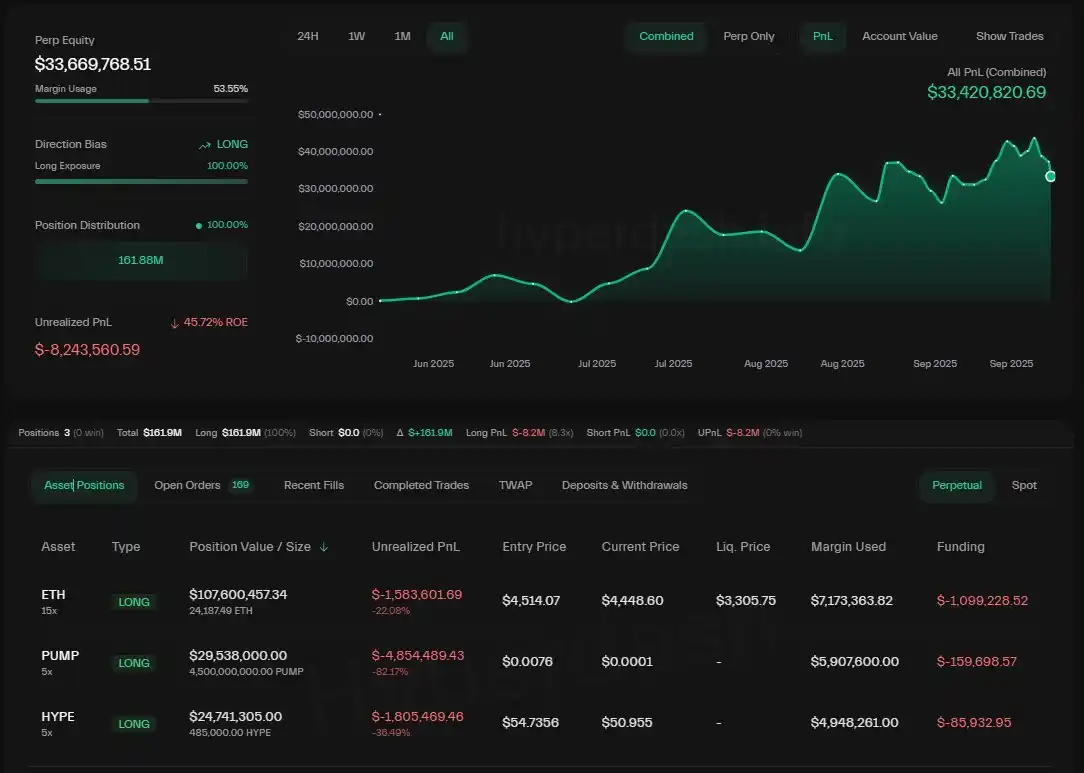Image resolution: width=1084 pixels, height=773 pixels.
Task: Click the LONG badge in the ETH row
Action: [134, 602]
